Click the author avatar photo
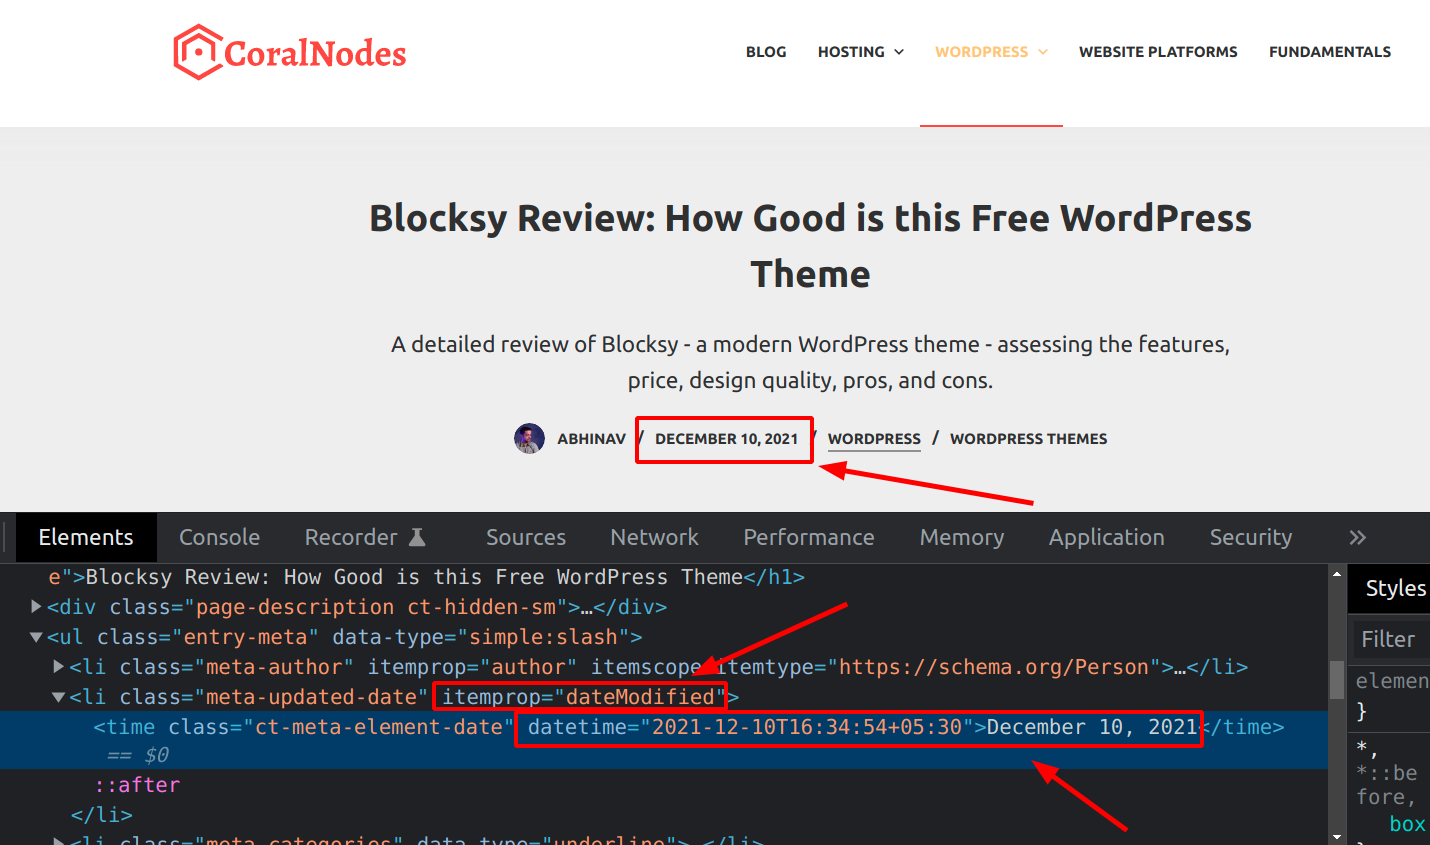The height and width of the screenshot is (845, 1430). coord(529,438)
